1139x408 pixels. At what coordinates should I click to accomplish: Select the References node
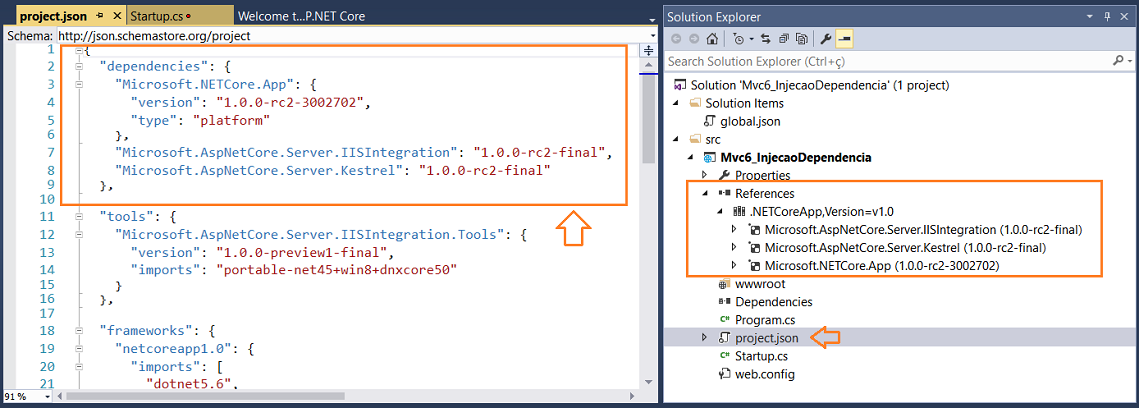pos(764,194)
